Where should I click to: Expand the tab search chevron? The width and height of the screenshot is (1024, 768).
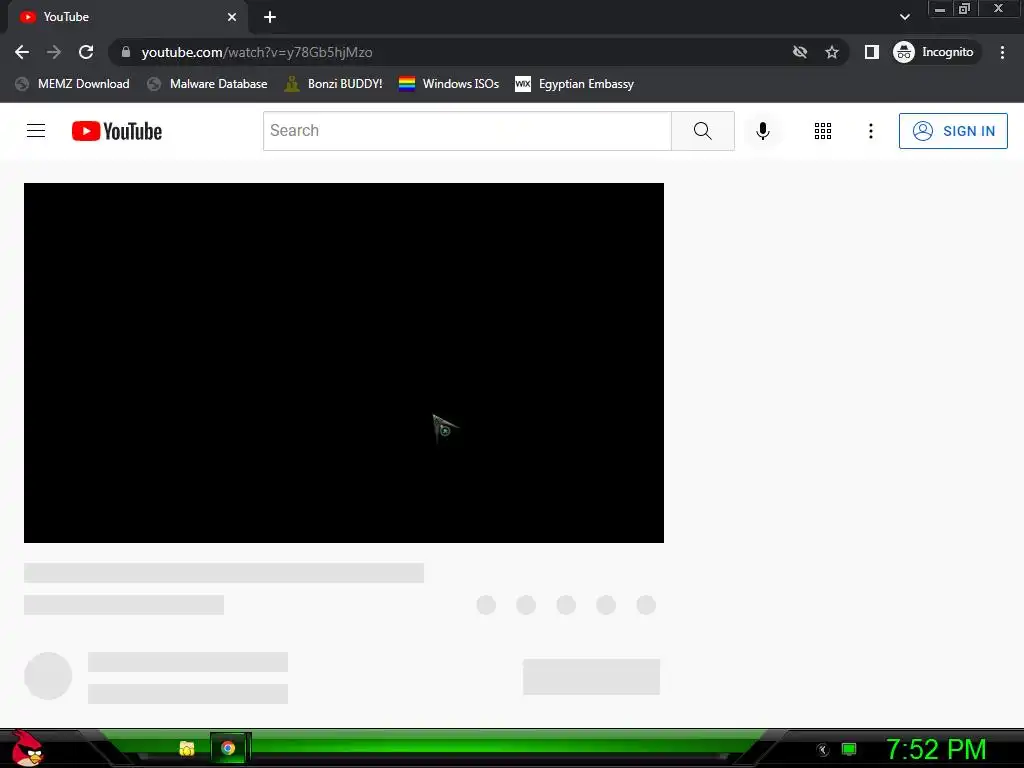[x=904, y=17]
